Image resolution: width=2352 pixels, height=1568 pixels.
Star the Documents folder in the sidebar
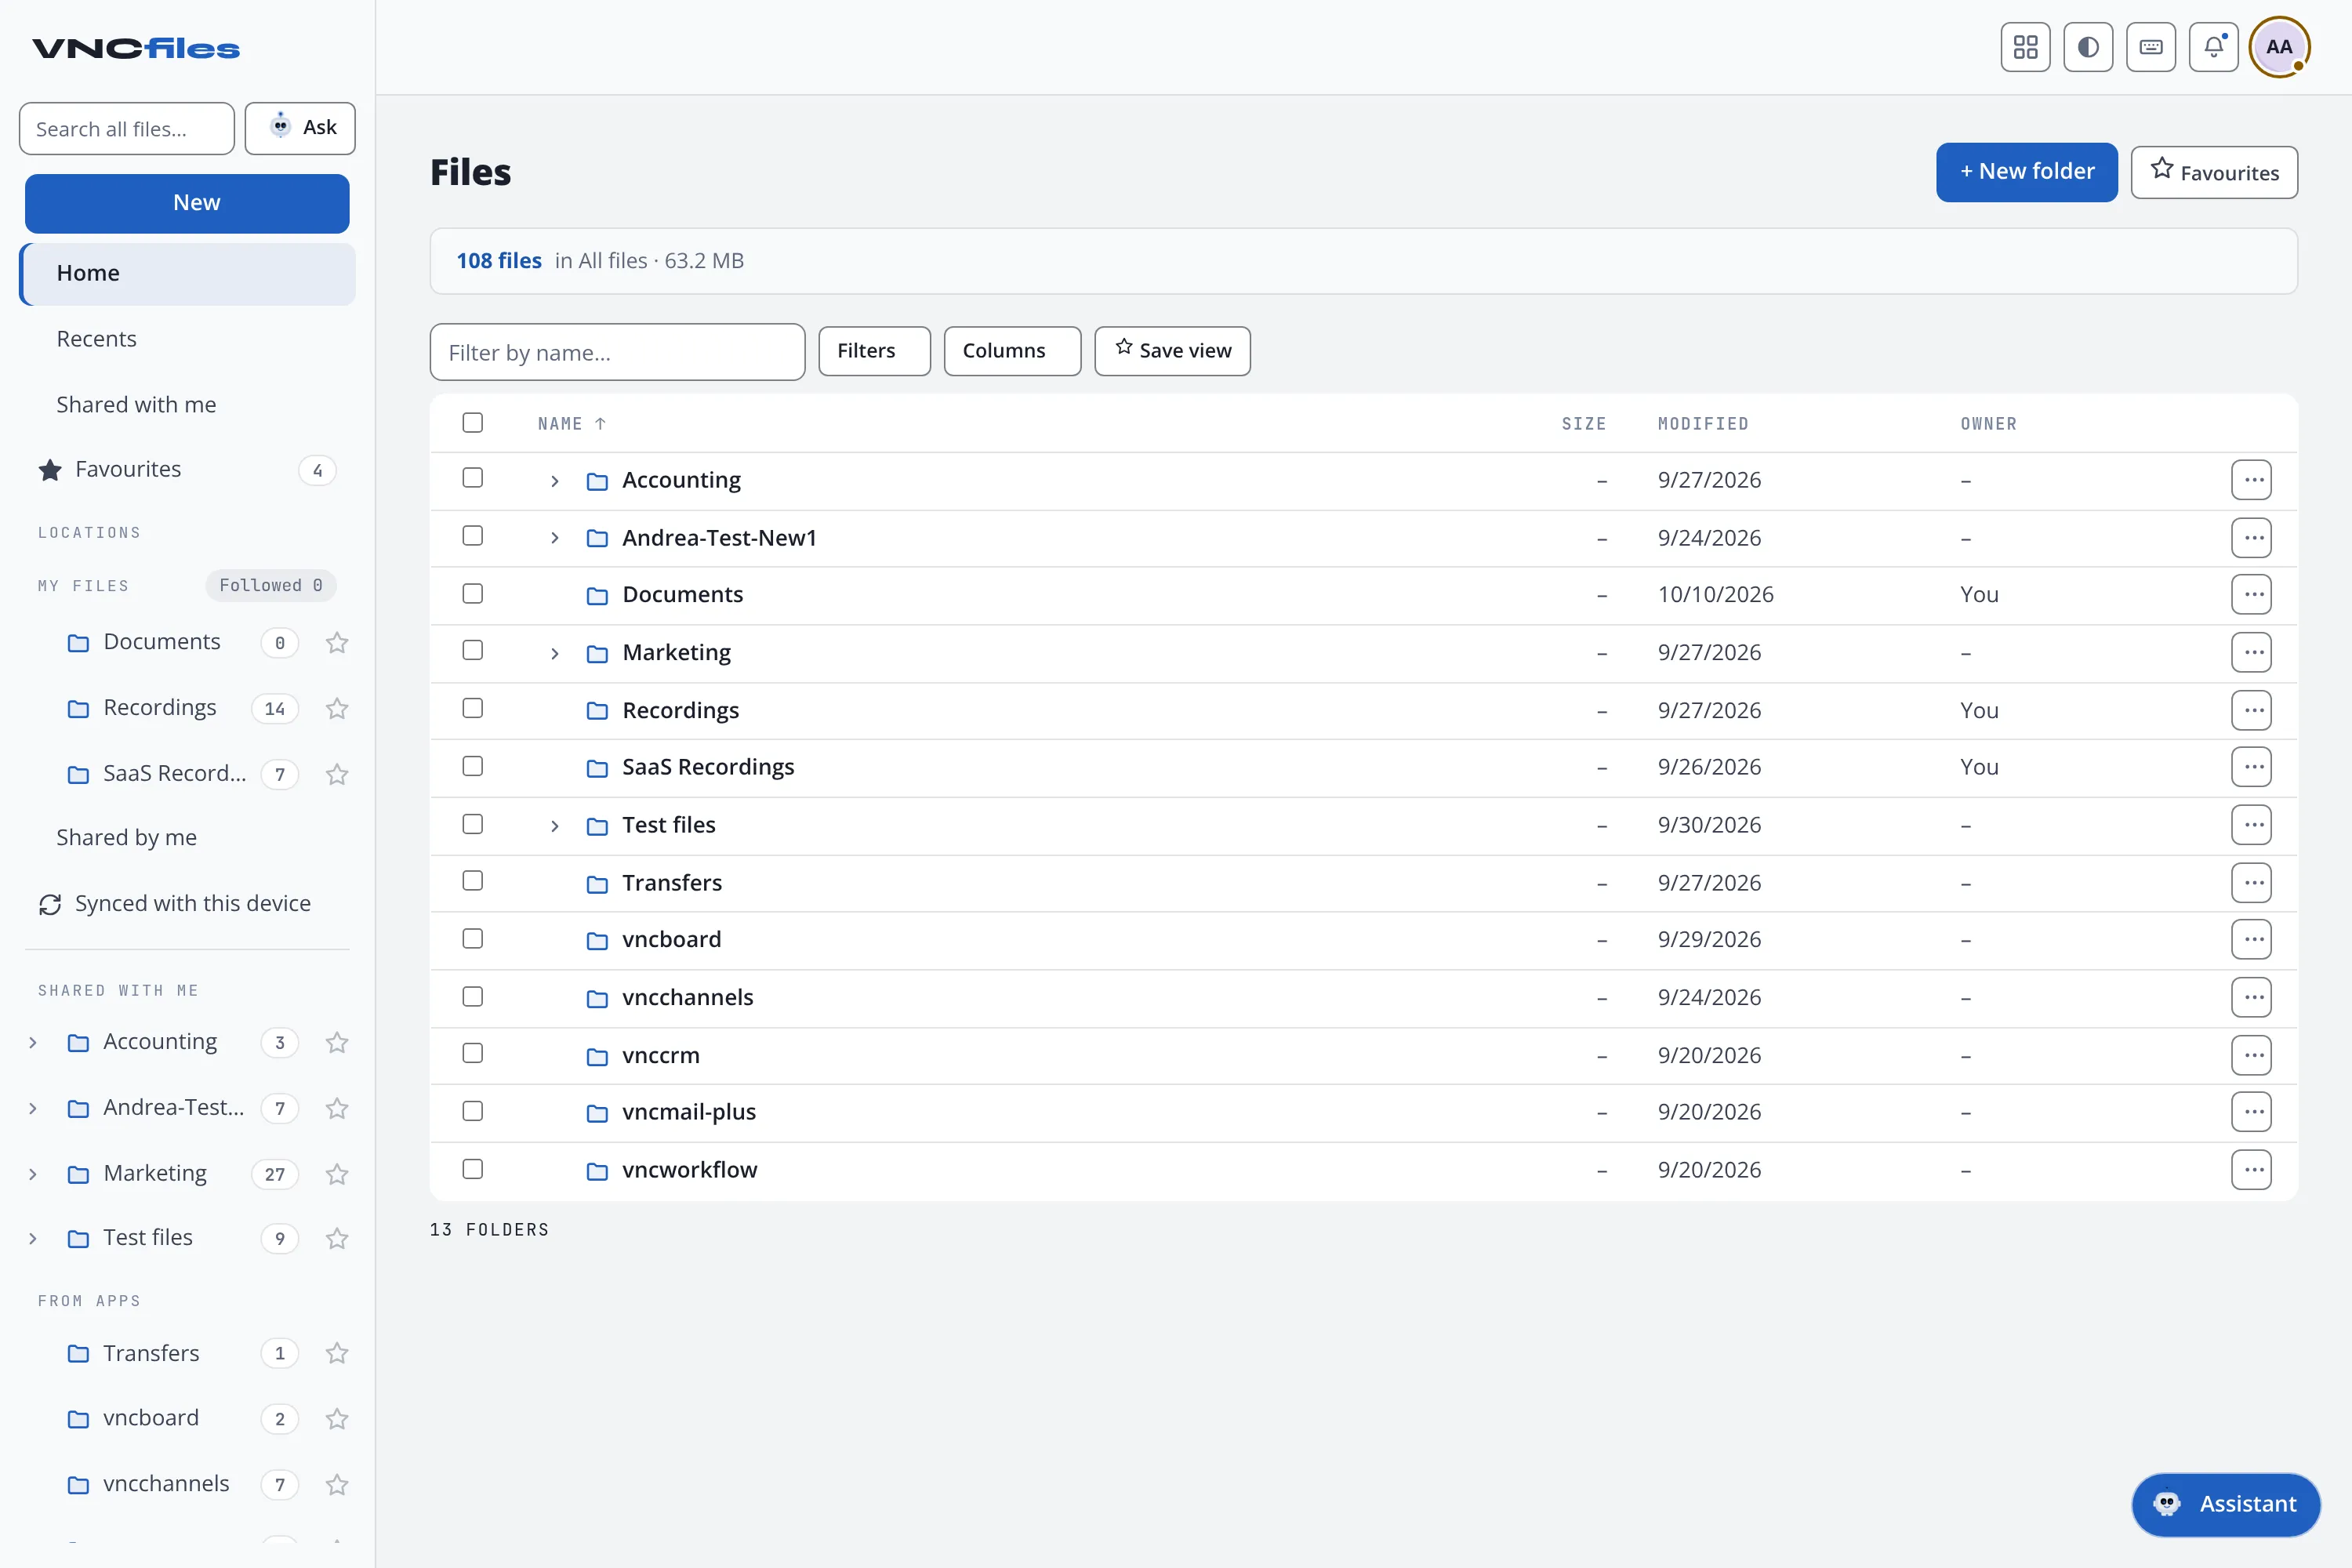tap(337, 642)
